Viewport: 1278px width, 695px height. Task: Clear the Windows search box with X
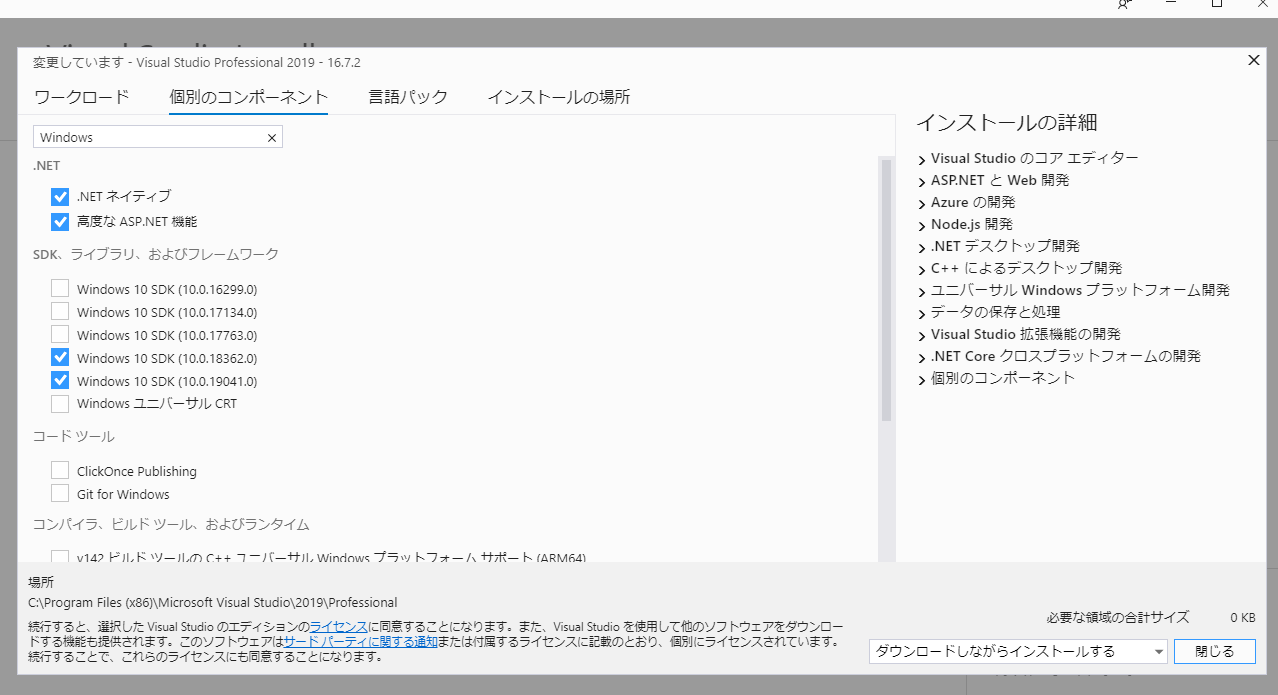[x=271, y=138]
